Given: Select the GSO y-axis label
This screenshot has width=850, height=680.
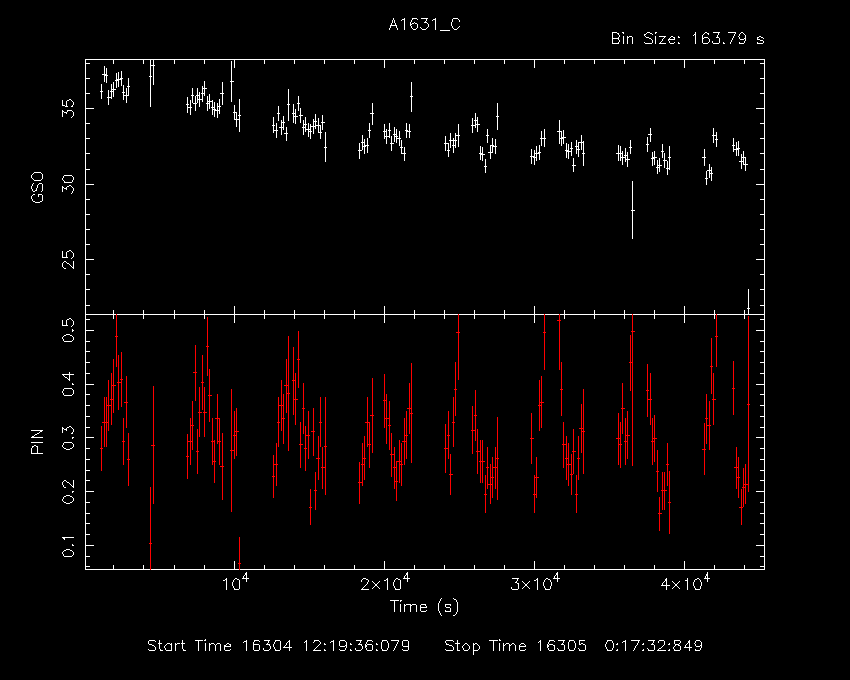Looking at the screenshot, I should pos(37,188).
